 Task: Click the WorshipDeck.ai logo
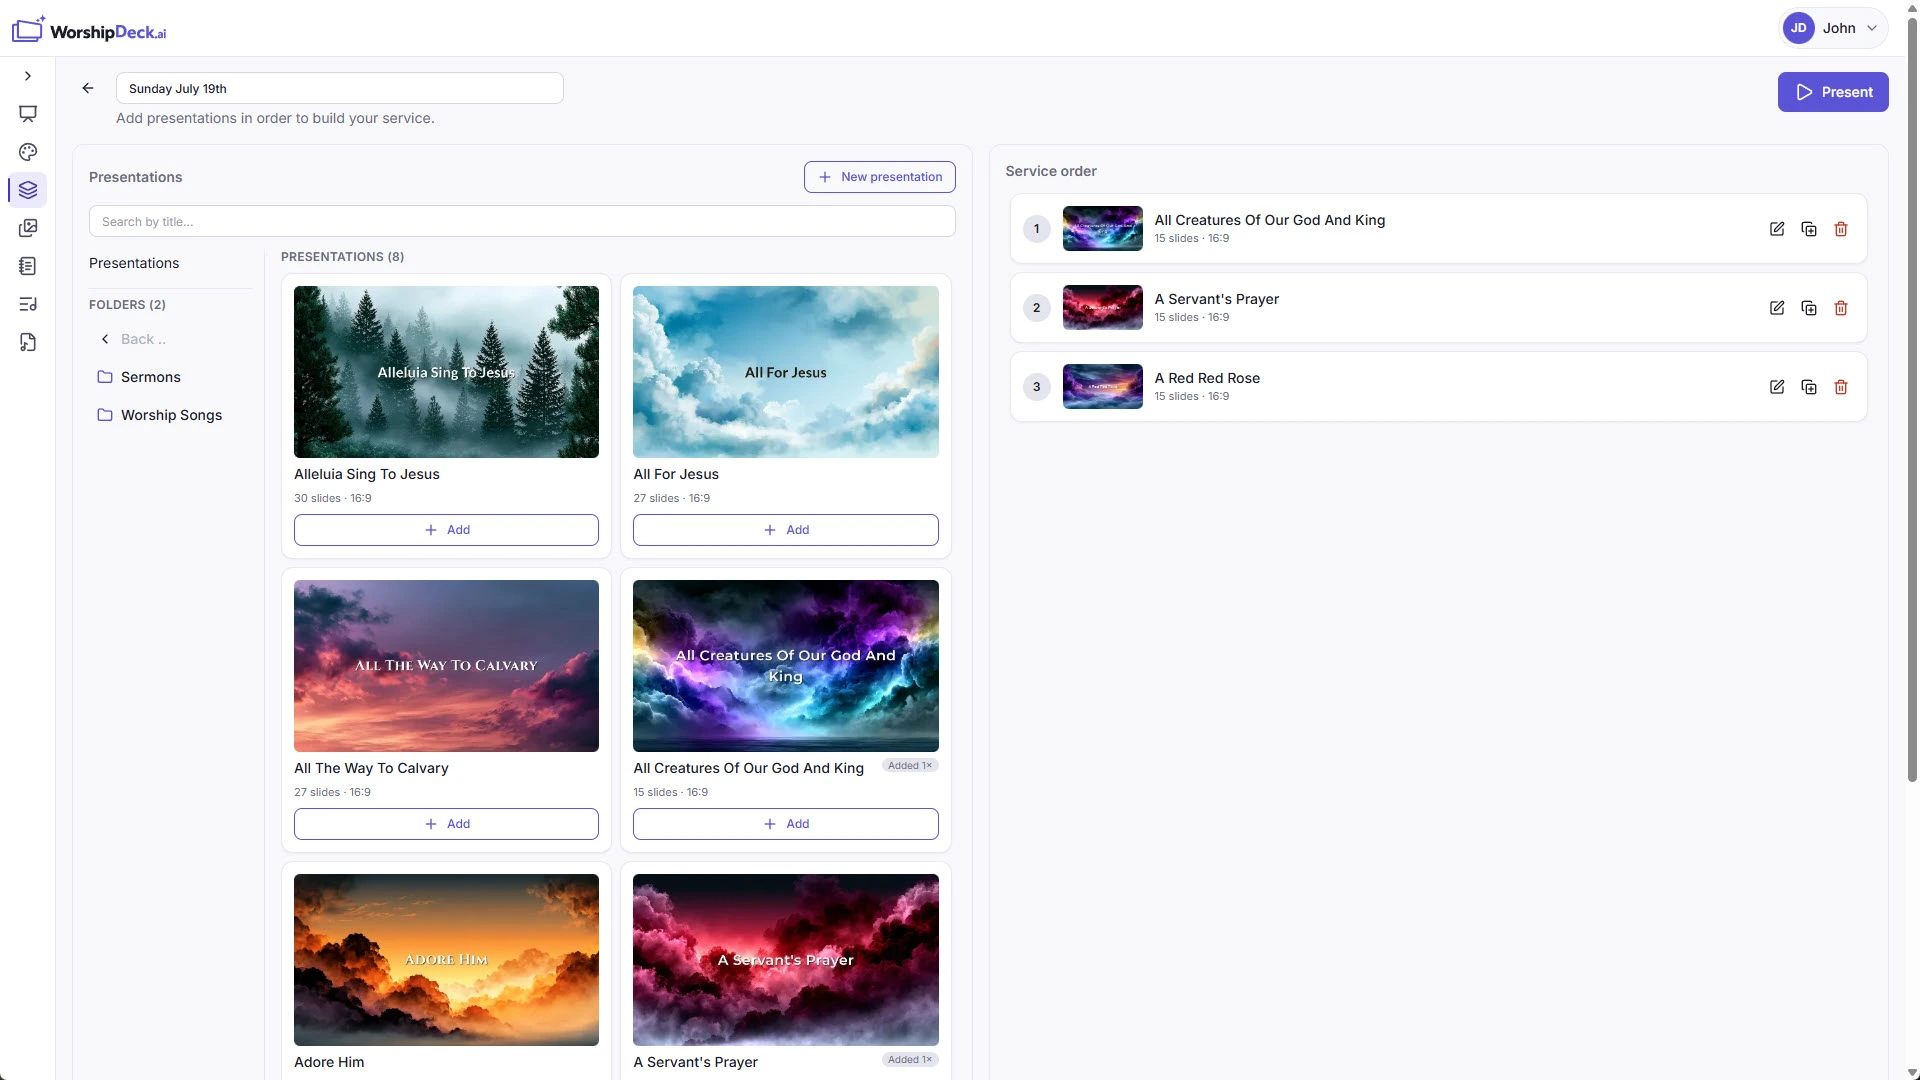89,31
